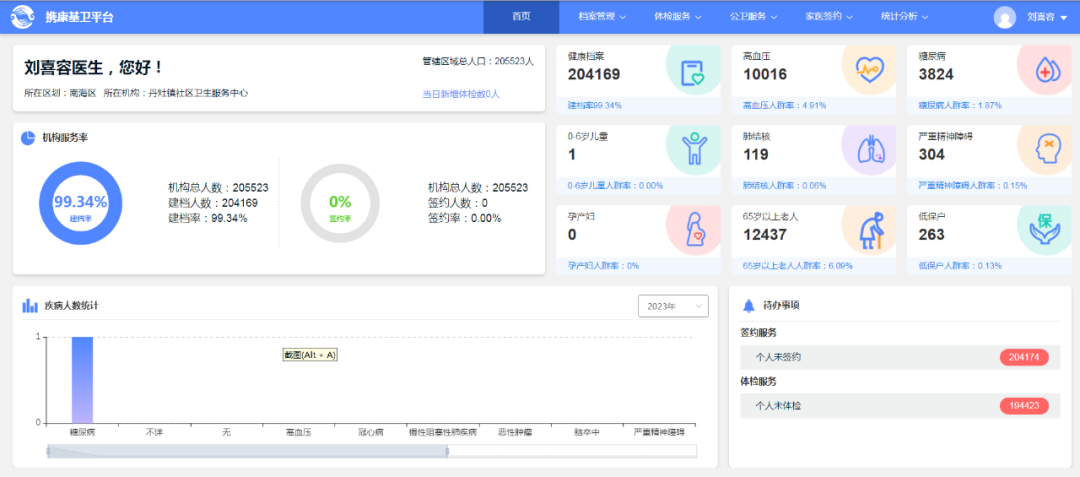
Task: Click the 194423 unexamined count badge
Action: [x=1023, y=406]
